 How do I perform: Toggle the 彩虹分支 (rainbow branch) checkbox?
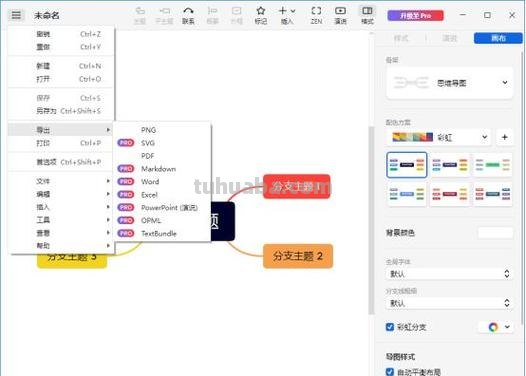(390, 327)
